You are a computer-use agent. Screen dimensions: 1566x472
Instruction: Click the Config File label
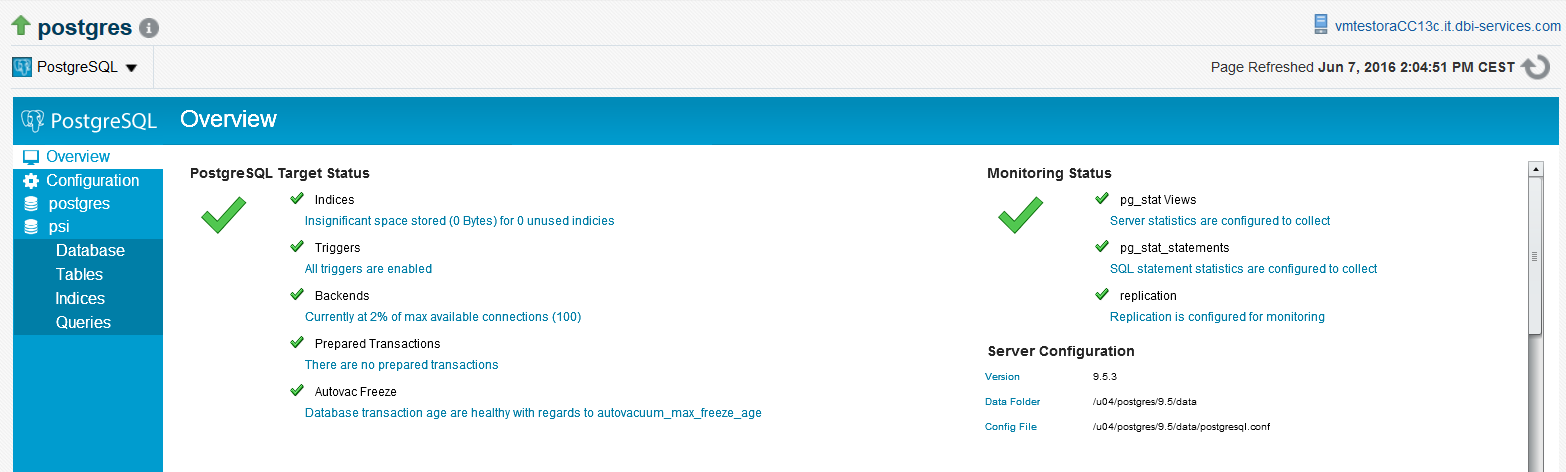pyautogui.click(x=1011, y=427)
